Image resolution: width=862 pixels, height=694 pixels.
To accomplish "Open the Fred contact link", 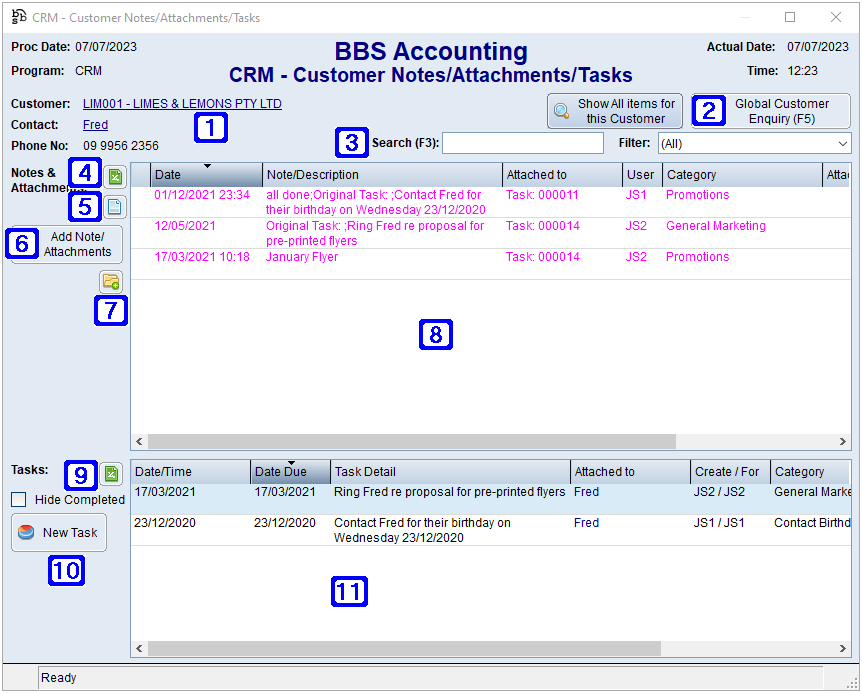I will coord(95,124).
